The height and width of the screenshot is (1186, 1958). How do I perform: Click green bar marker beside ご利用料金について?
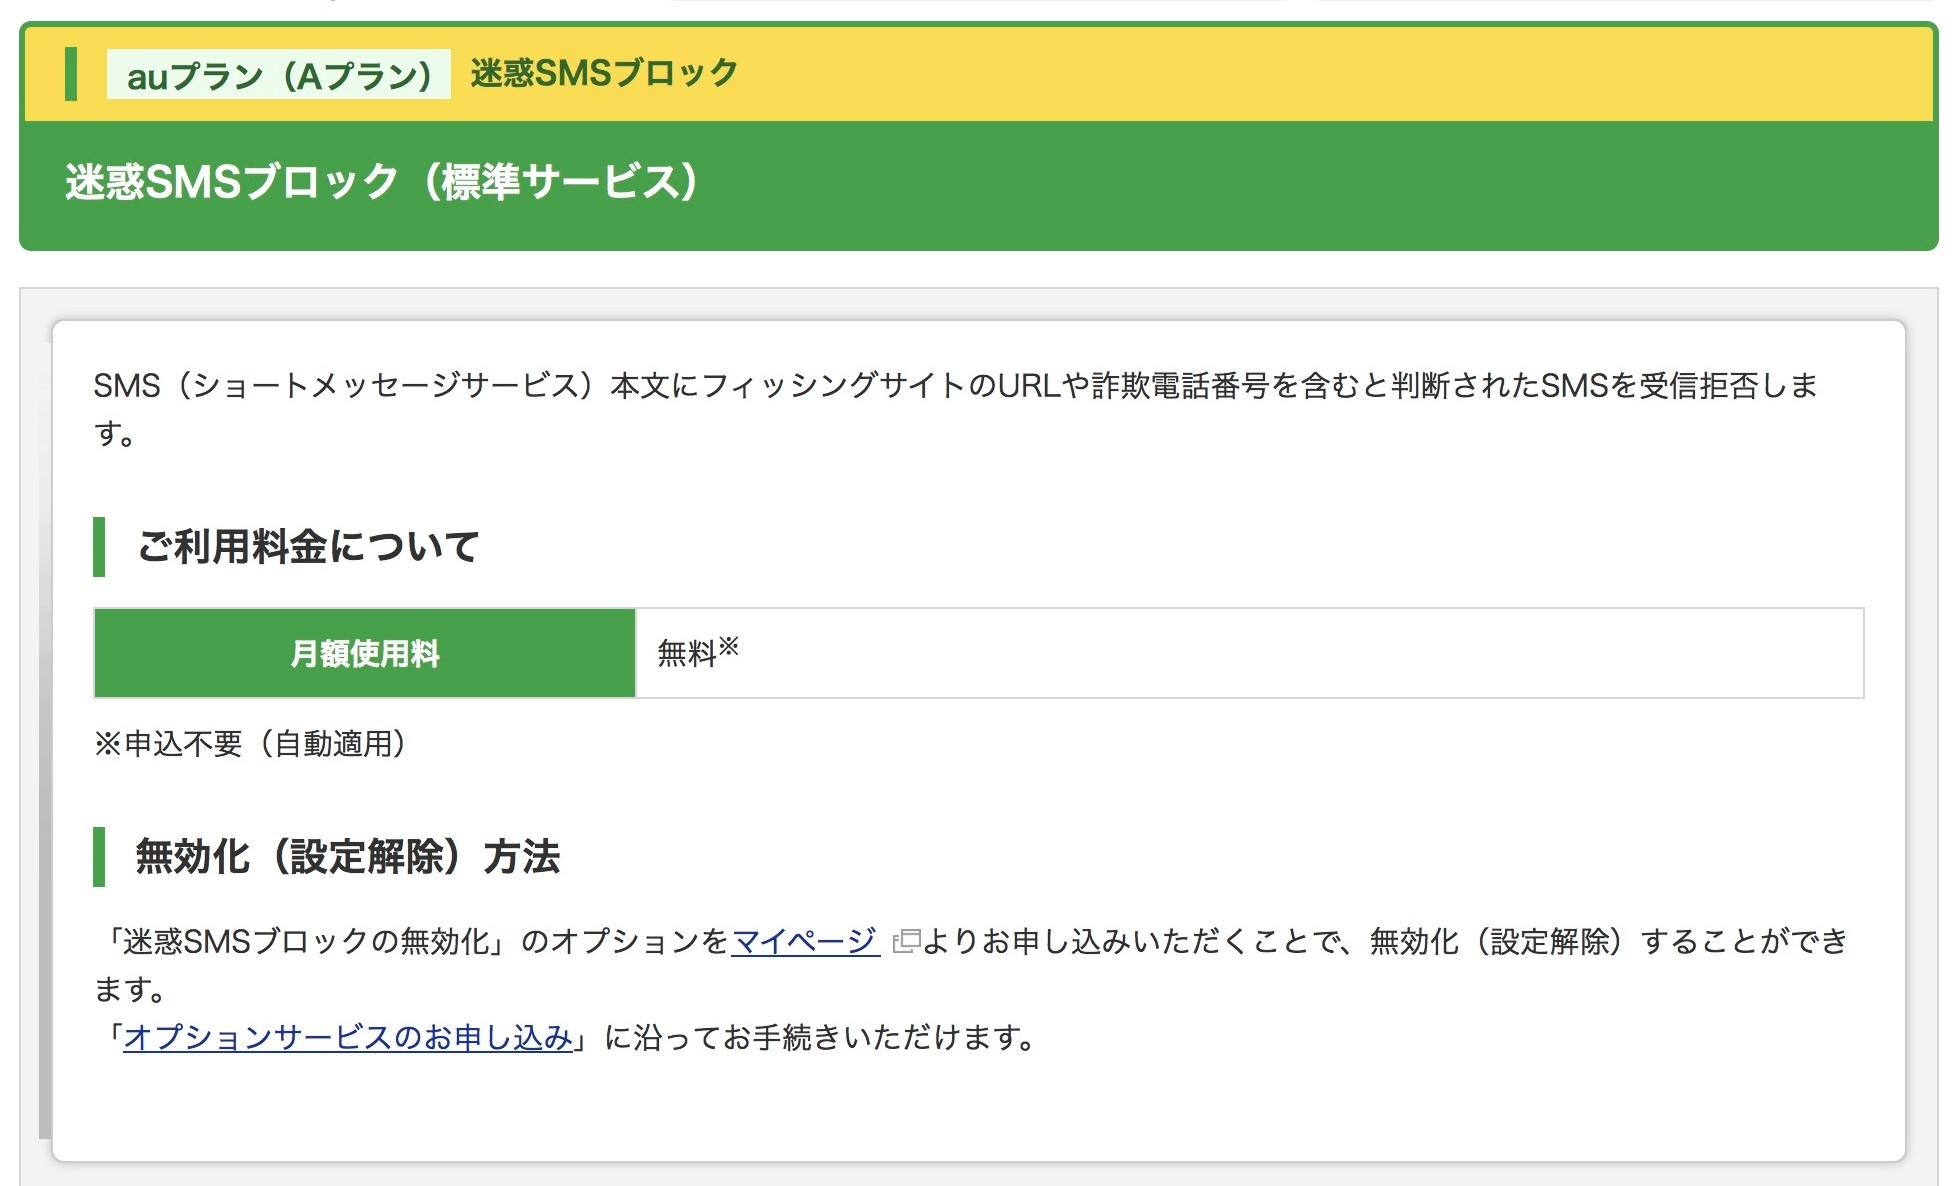click(x=99, y=547)
